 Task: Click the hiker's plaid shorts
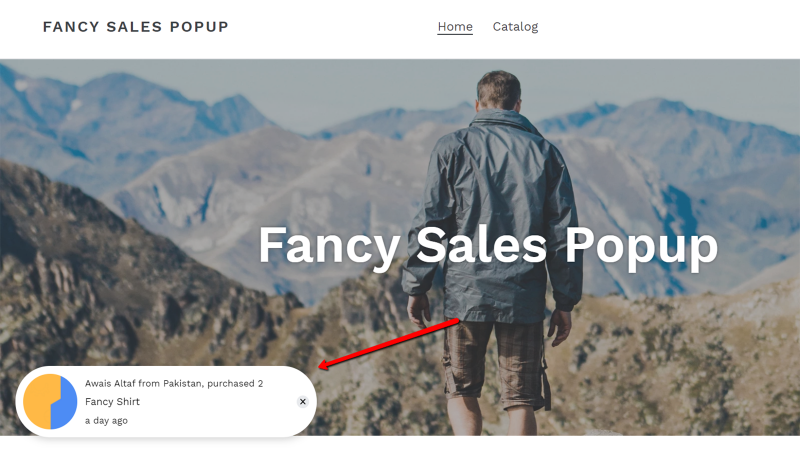(495, 362)
